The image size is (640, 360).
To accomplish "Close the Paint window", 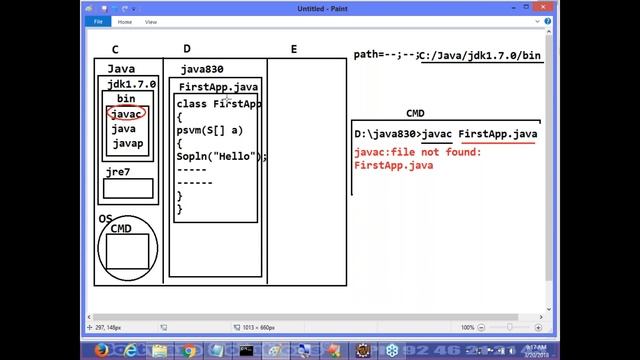I will tap(543, 7).
